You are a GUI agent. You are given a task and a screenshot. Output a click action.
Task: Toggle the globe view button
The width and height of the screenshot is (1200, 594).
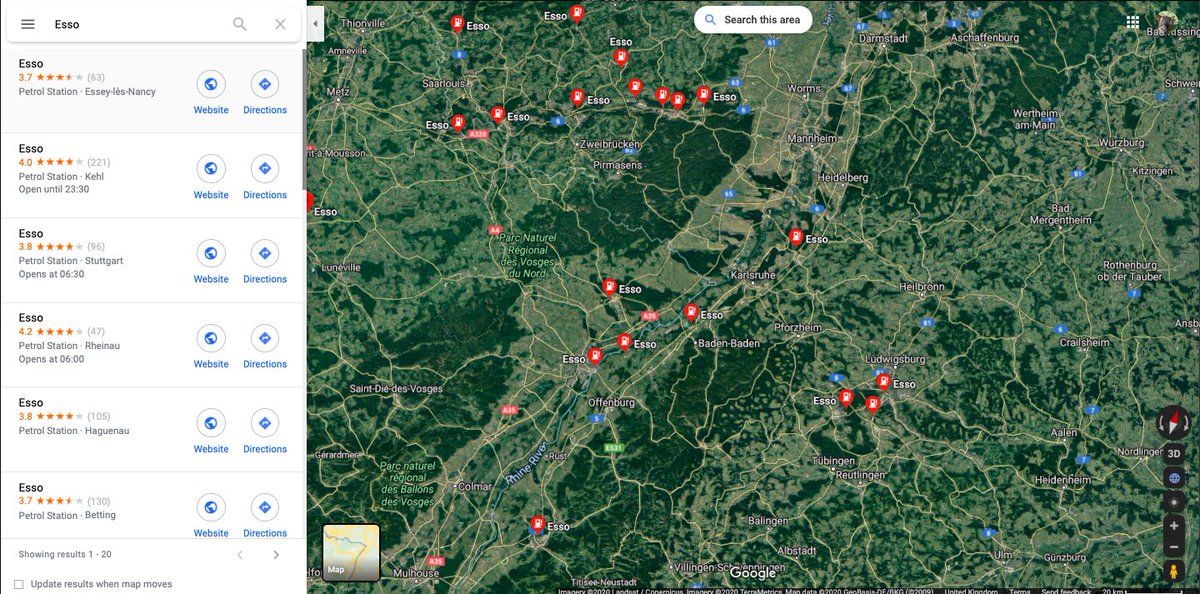pos(1174,478)
